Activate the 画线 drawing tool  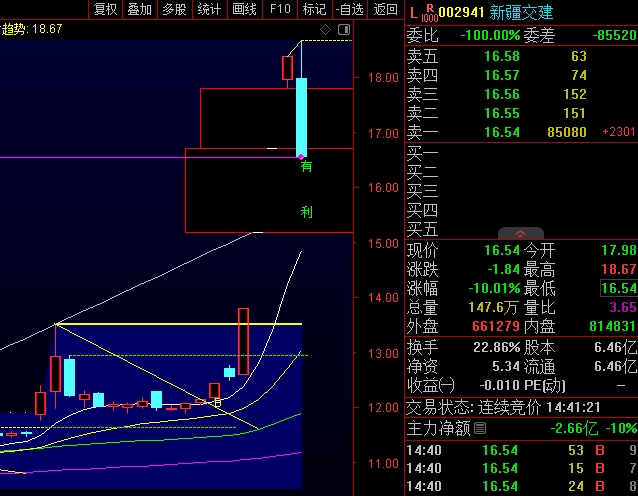click(x=244, y=9)
